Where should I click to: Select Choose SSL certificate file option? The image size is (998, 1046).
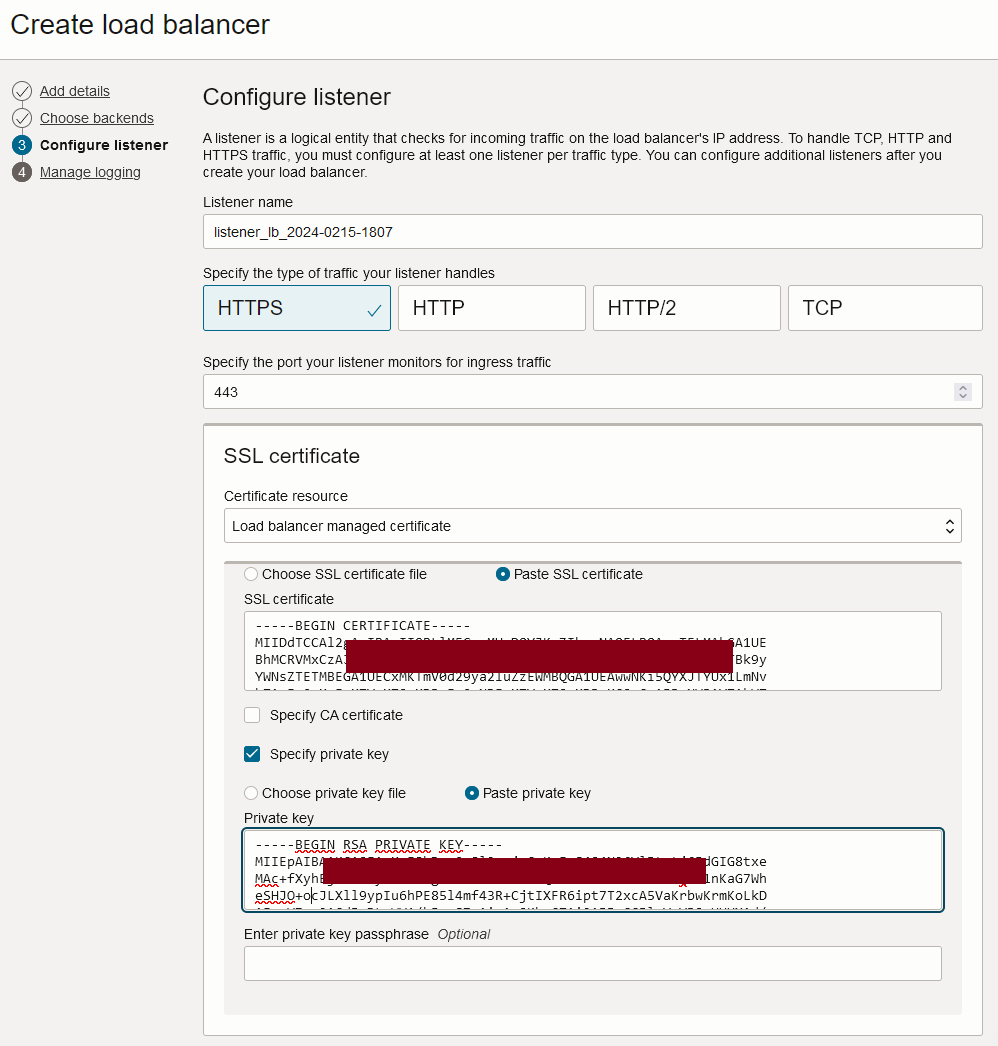point(251,574)
